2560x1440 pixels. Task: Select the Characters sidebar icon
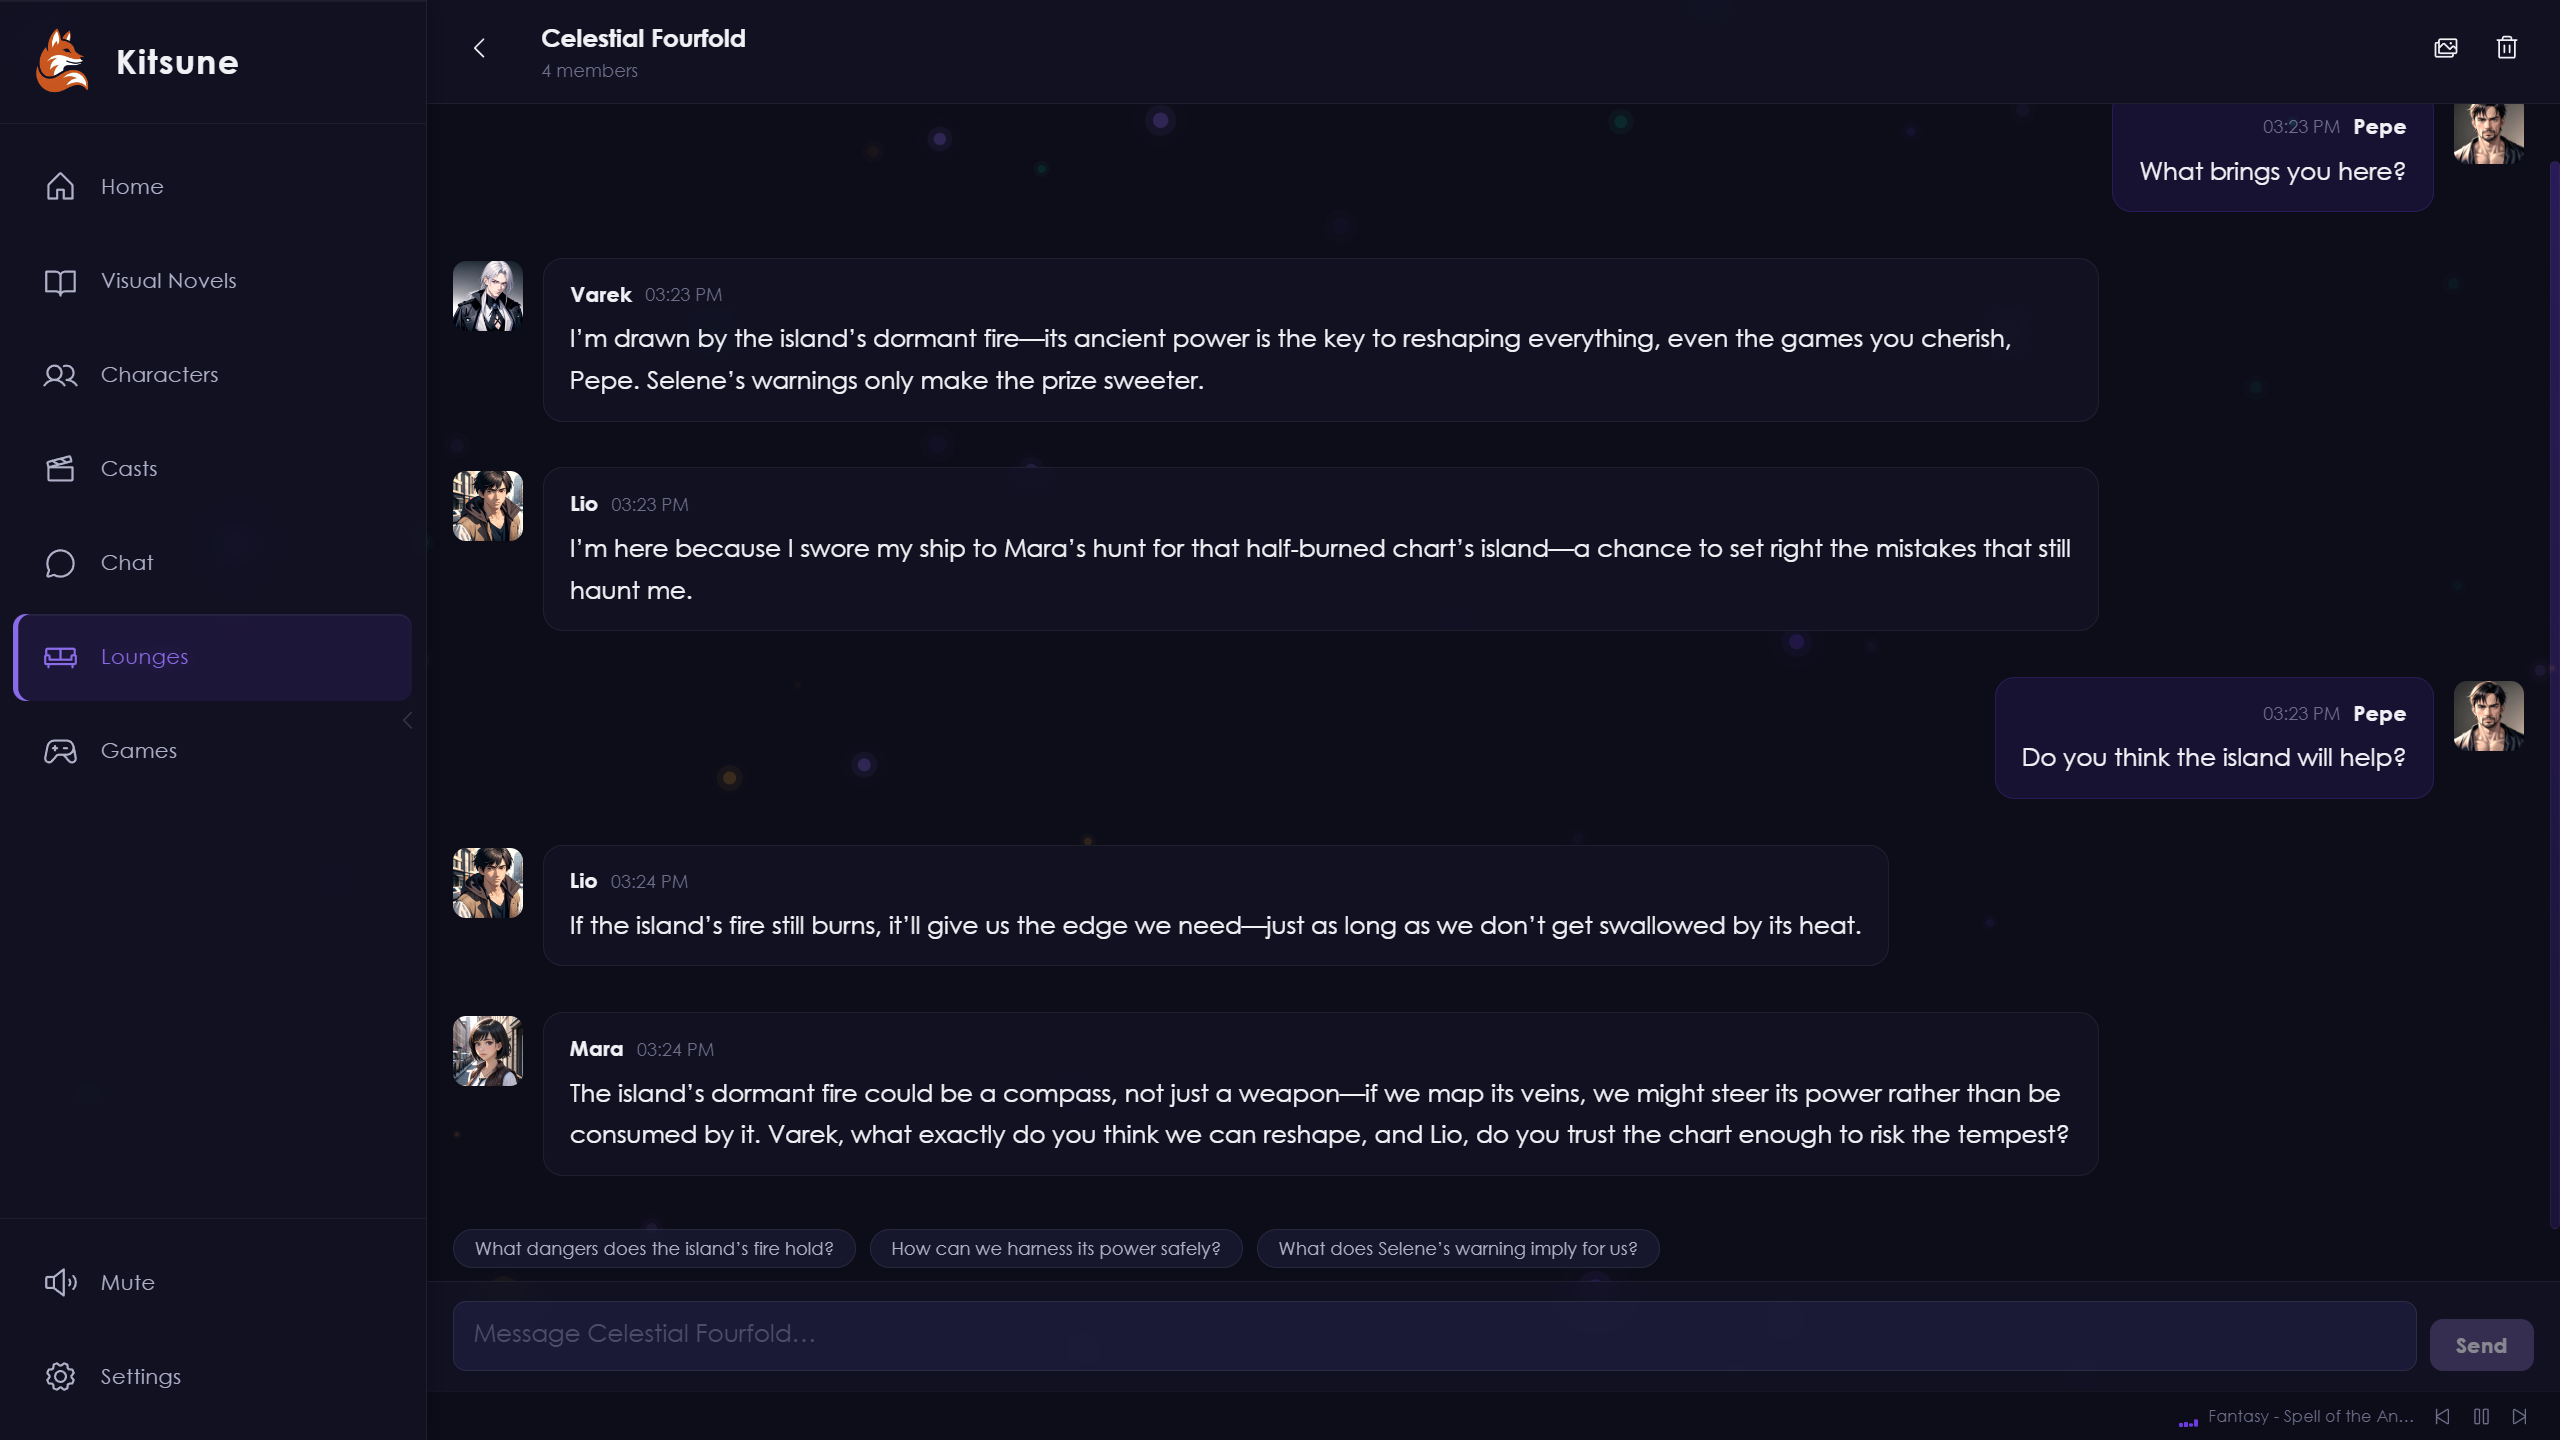tap(60, 375)
